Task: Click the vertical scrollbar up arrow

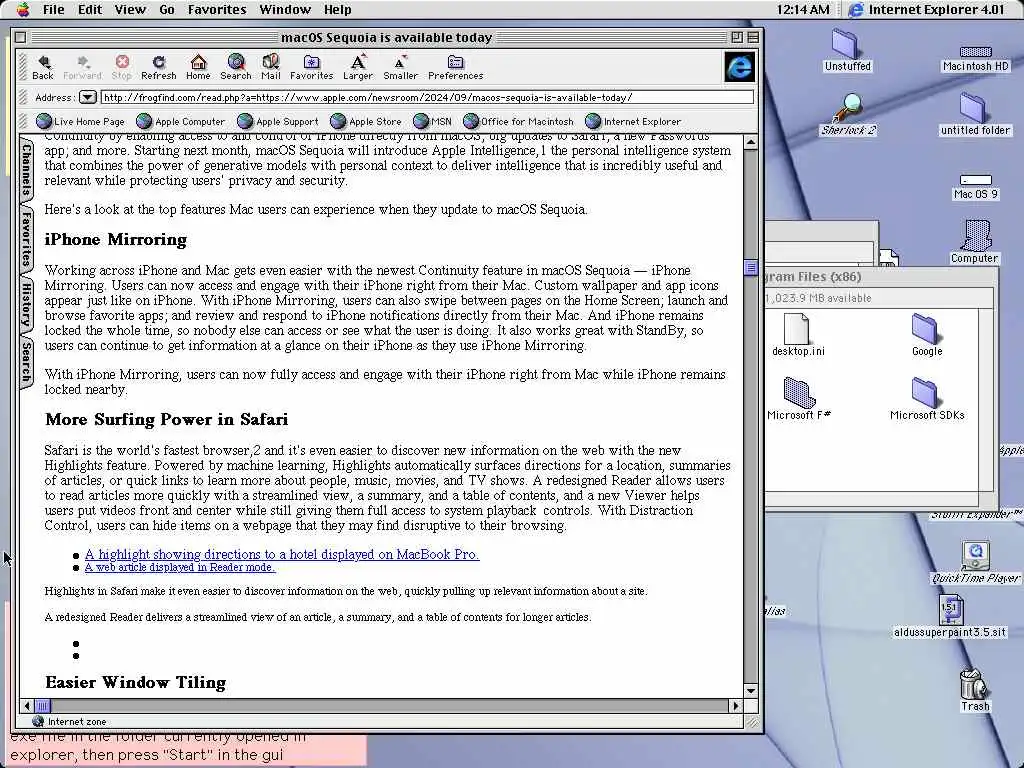Action: click(x=750, y=142)
